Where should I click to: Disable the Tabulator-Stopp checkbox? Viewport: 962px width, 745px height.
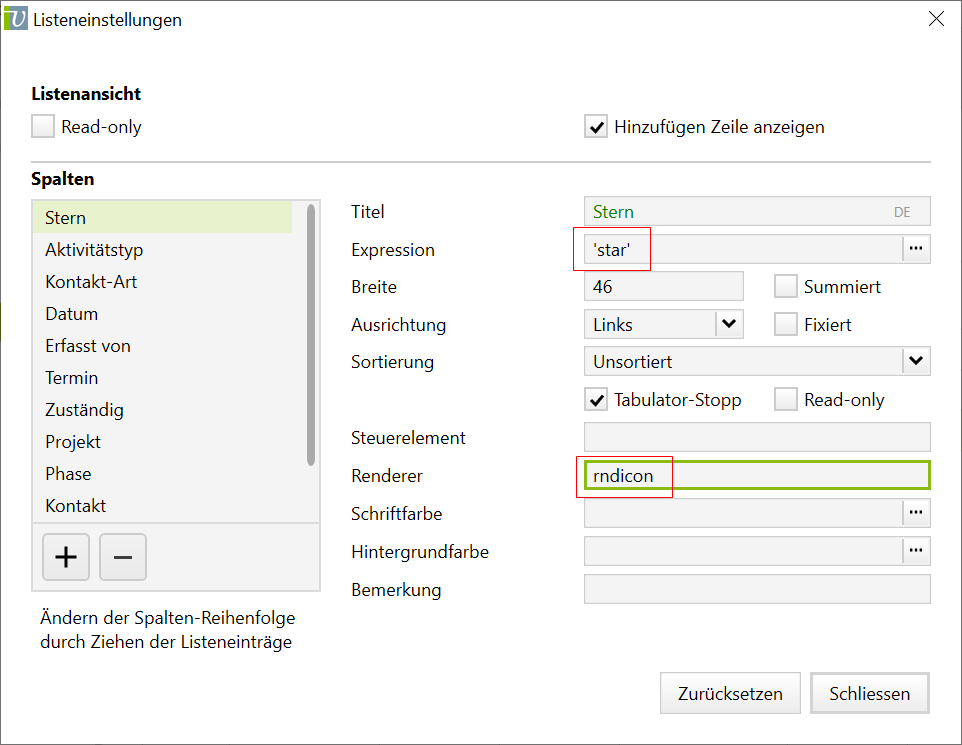click(596, 400)
